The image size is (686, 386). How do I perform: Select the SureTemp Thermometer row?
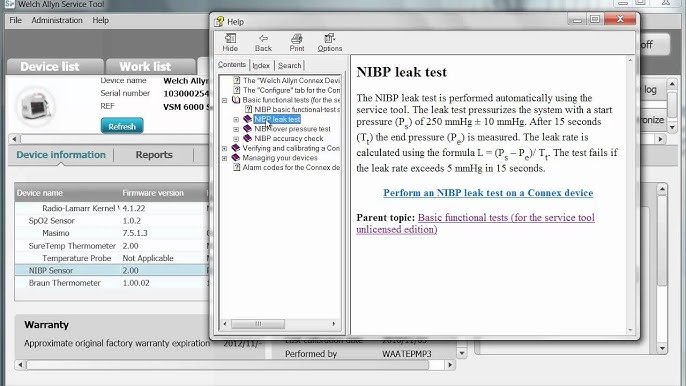click(112, 246)
